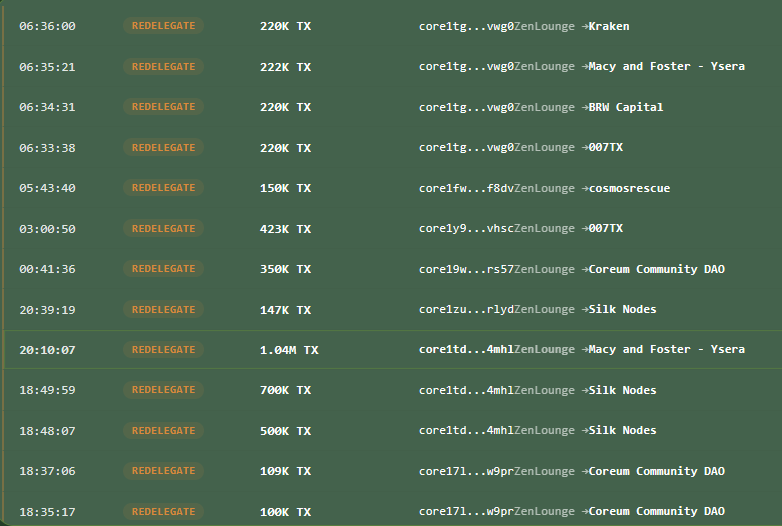Open the core19w...rs57 address
This screenshot has width=782, height=526.
[x=466, y=269]
